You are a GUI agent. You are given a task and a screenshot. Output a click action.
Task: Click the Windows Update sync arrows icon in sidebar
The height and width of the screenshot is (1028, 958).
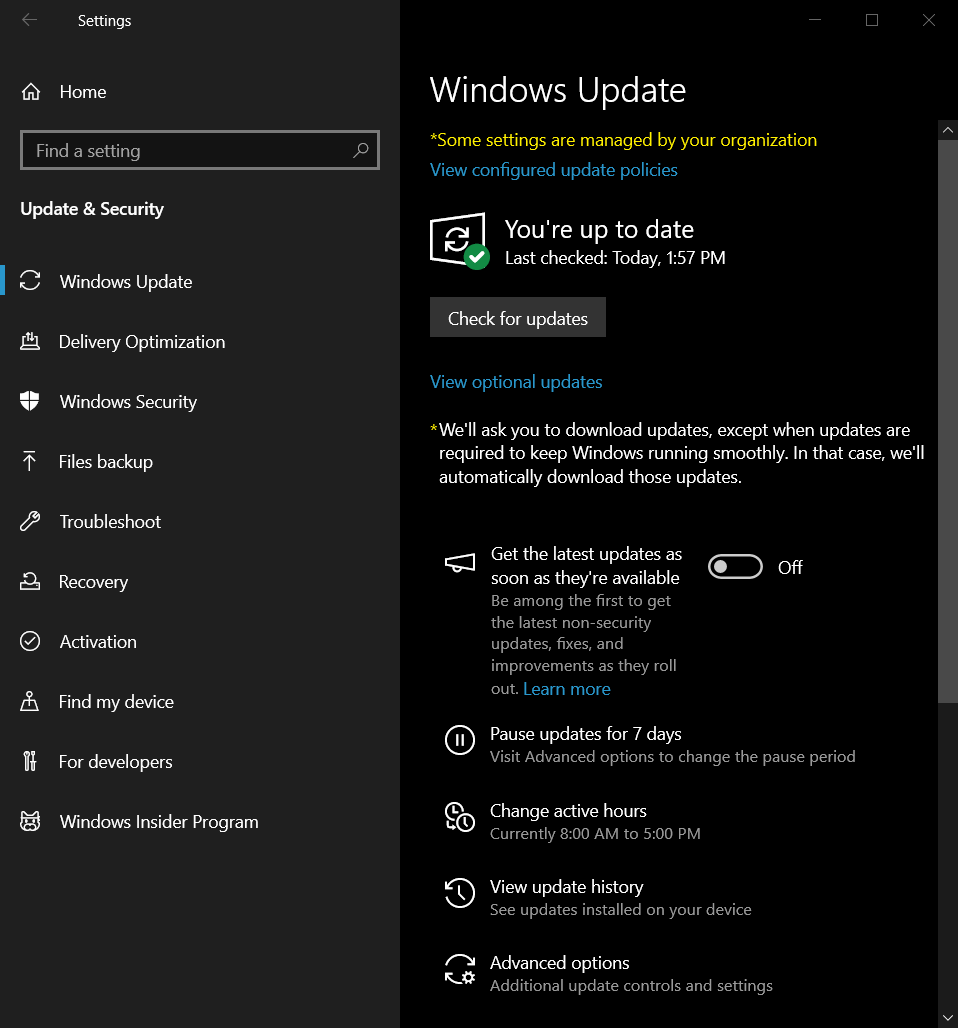coord(30,281)
